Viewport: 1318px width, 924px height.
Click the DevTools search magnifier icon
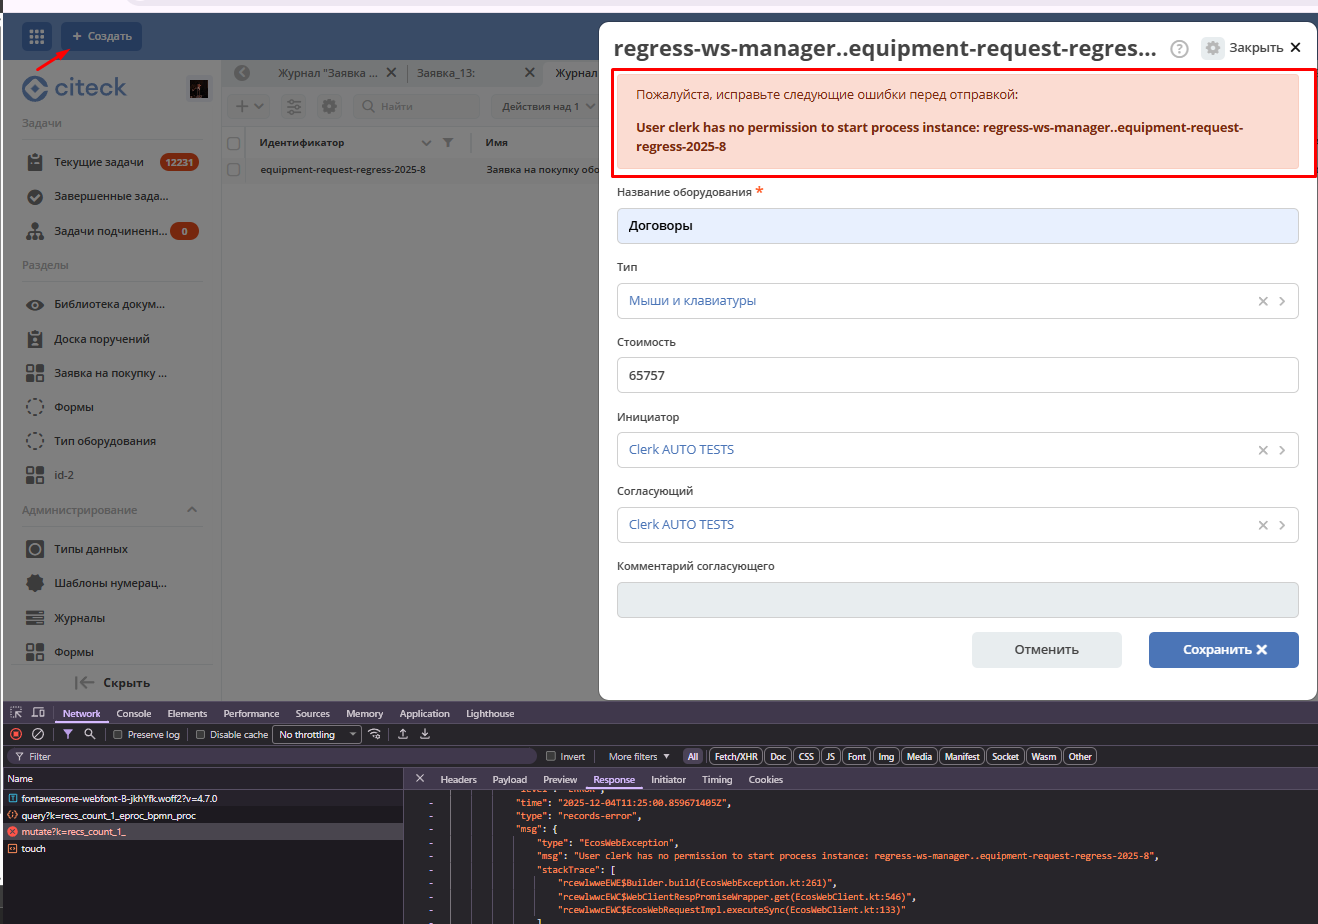90,734
